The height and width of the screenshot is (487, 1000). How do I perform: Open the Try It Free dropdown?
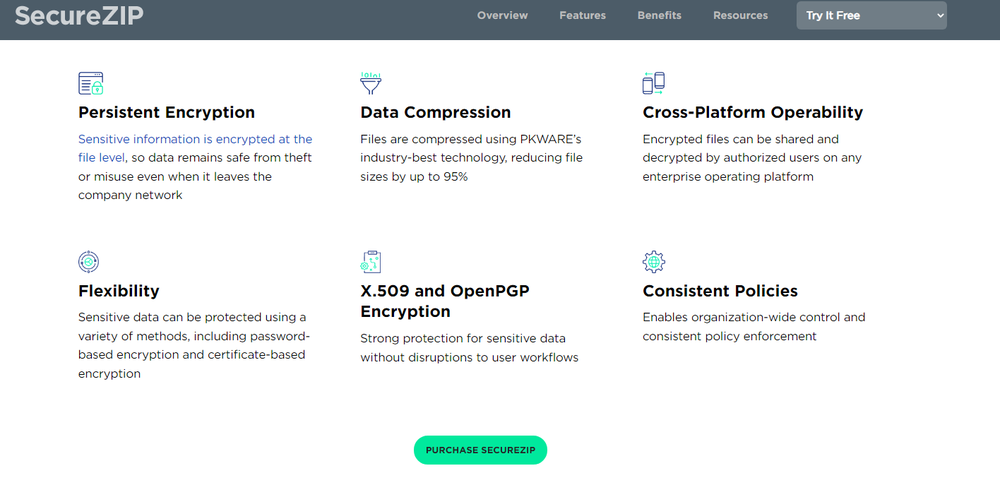[871, 15]
